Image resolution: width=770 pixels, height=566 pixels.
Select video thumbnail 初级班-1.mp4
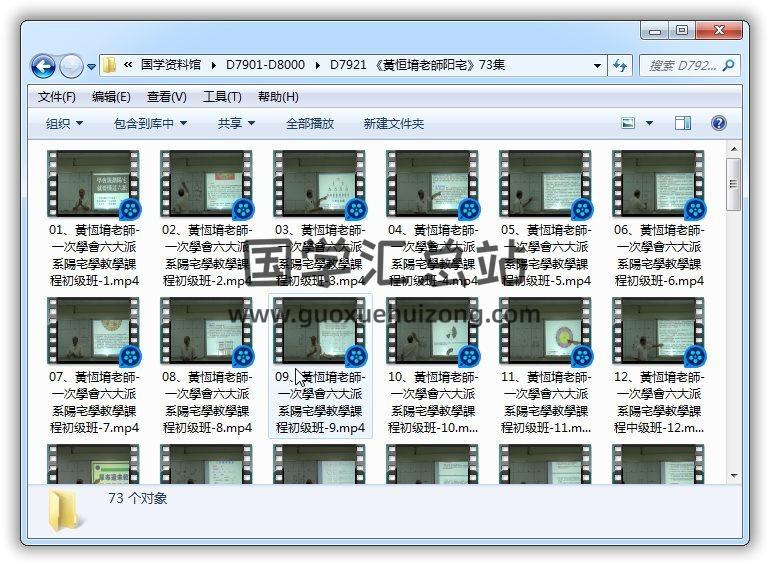pos(93,184)
